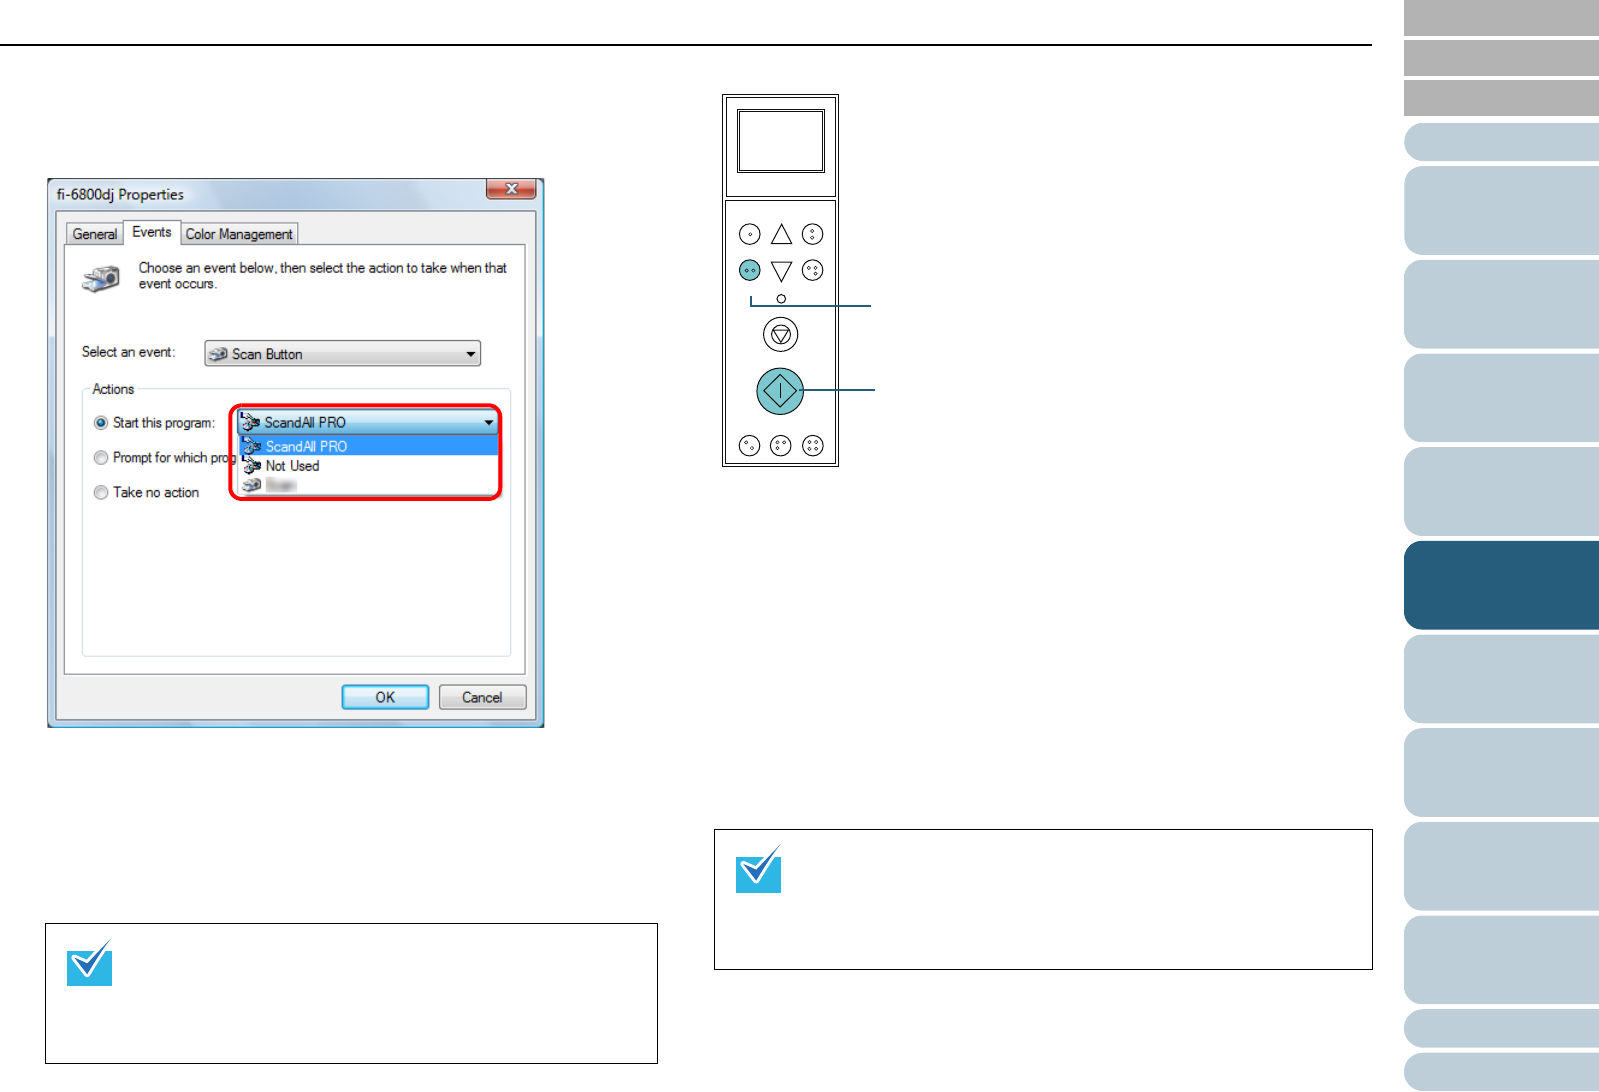Click the dark blue sidebar chapter tab
Viewport: 1599px width, 1092px height.
(x=1501, y=585)
